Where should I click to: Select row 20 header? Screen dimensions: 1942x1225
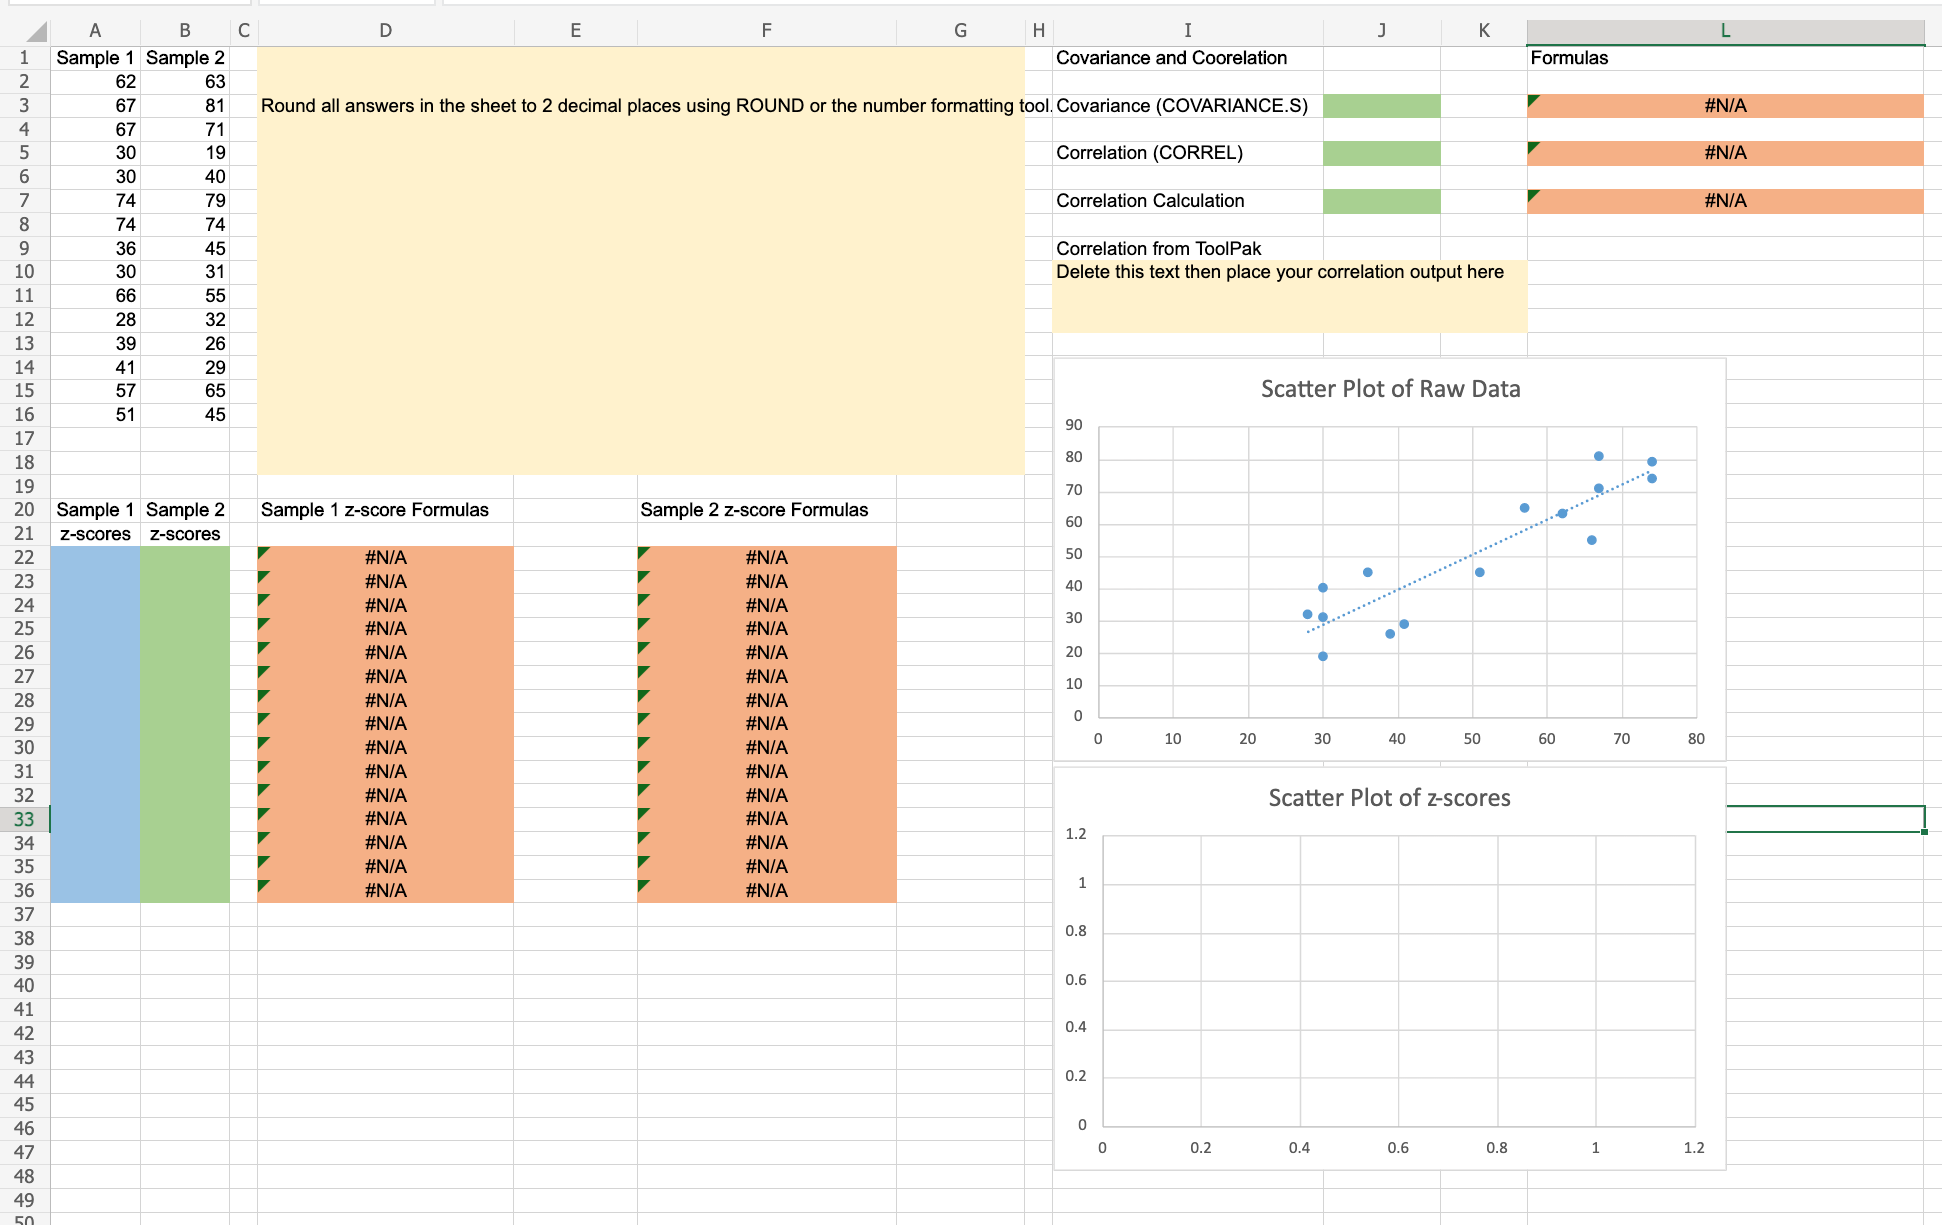(x=25, y=509)
